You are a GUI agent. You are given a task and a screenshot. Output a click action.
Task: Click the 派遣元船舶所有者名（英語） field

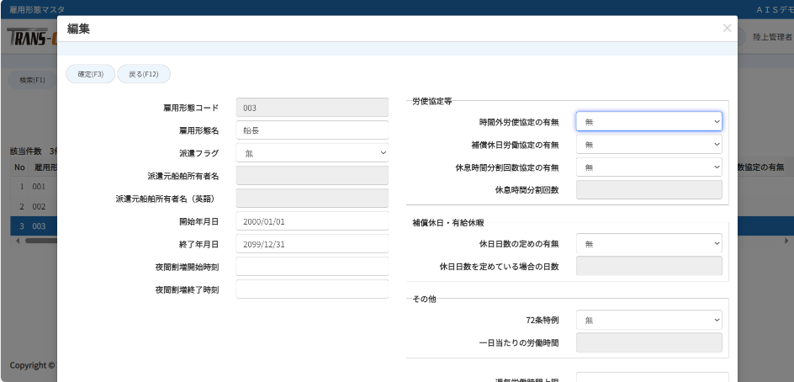pos(312,198)
